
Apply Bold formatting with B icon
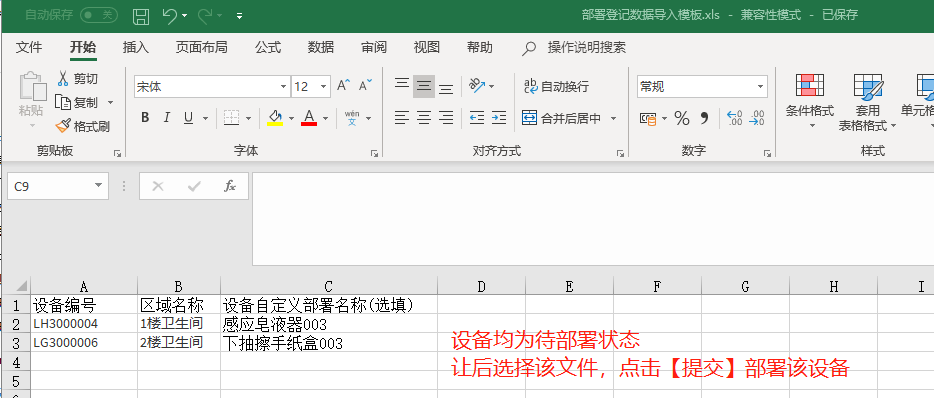[145, 118]
